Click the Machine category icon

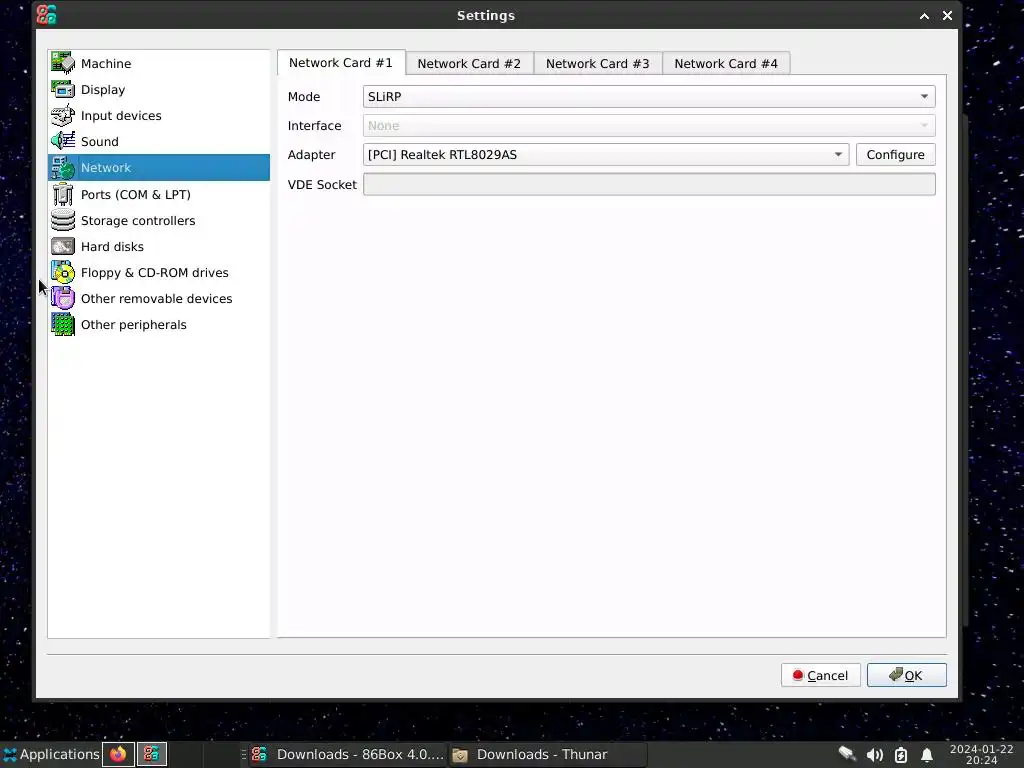pyautogui.click(x=63, y=63)
